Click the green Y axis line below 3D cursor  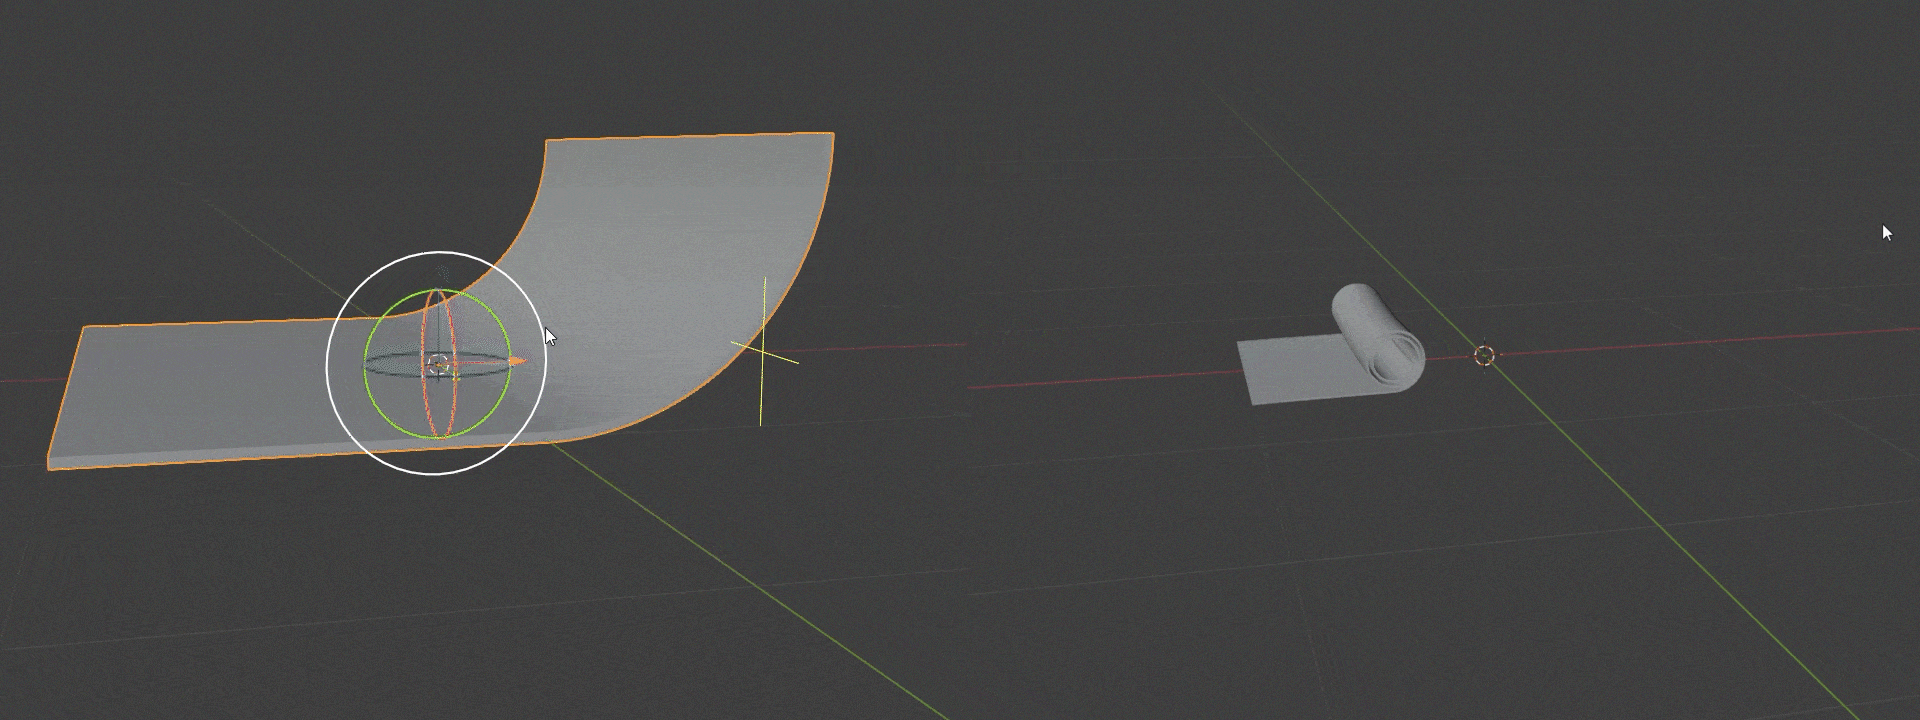[x=1650, y=518]
